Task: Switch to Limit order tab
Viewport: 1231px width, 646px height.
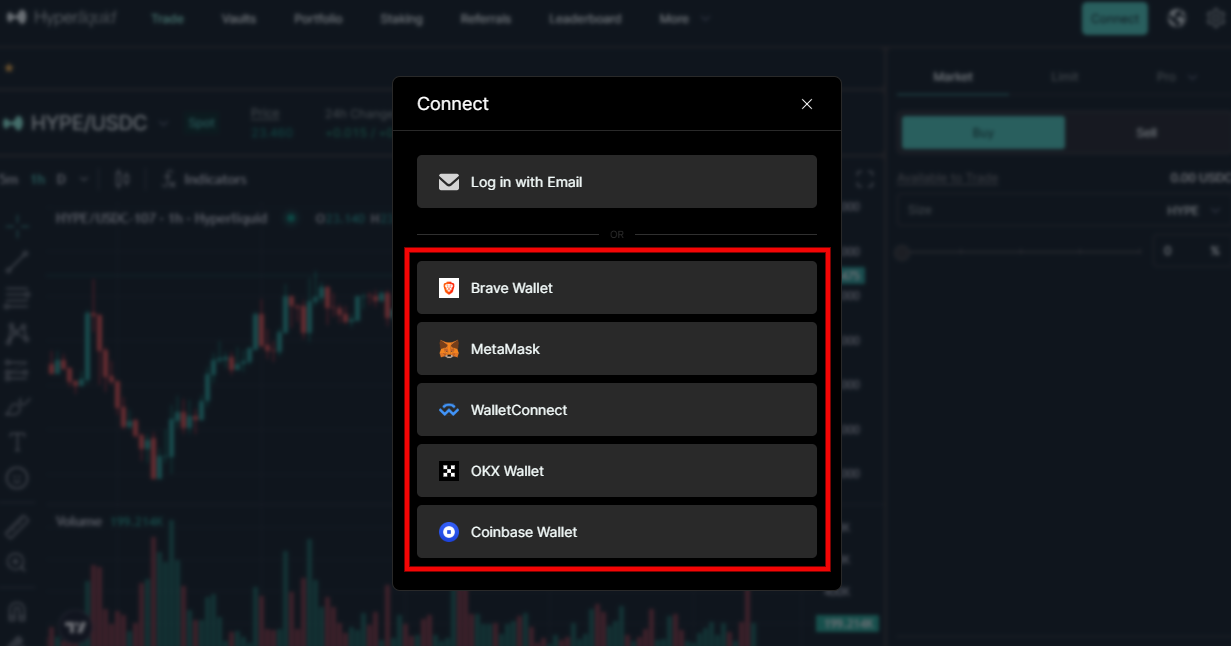Action: [x=1064, y=77]
